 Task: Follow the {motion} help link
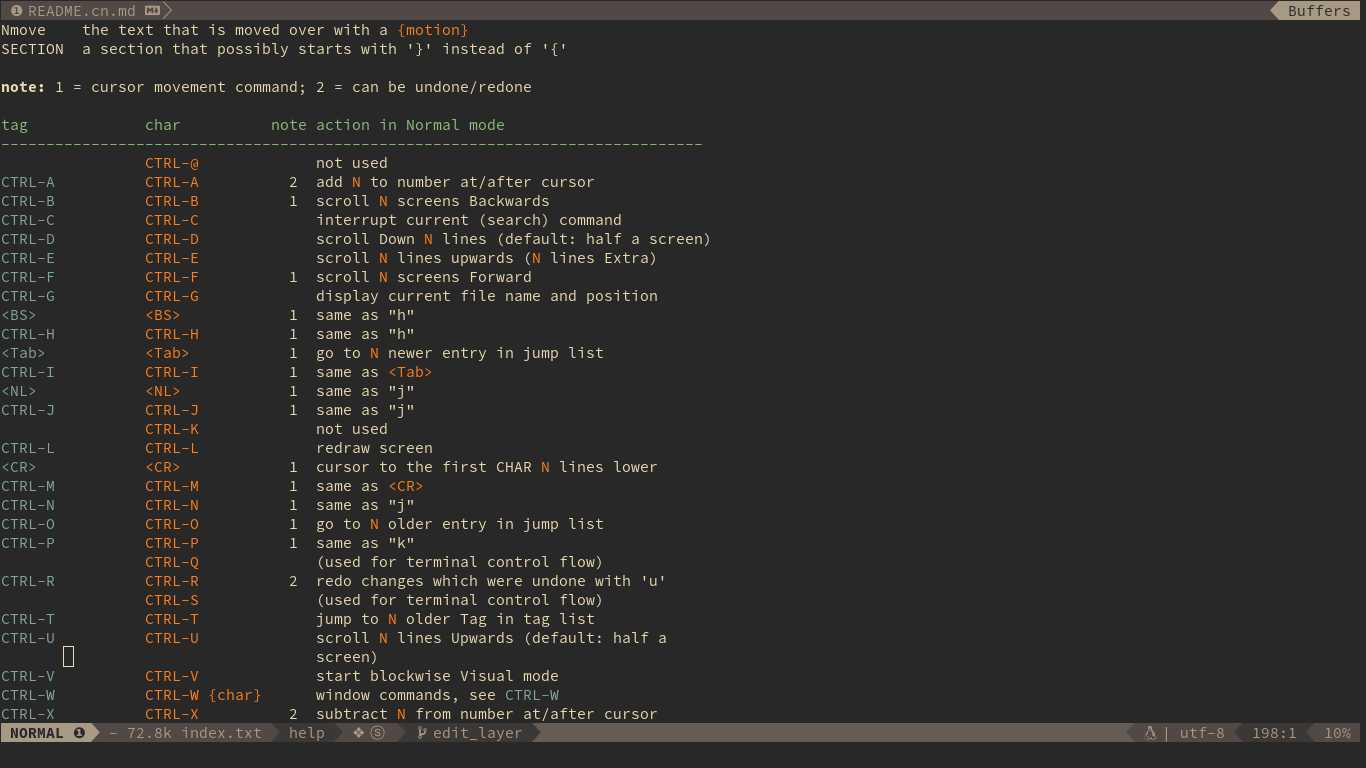click(x=433, y=30)
